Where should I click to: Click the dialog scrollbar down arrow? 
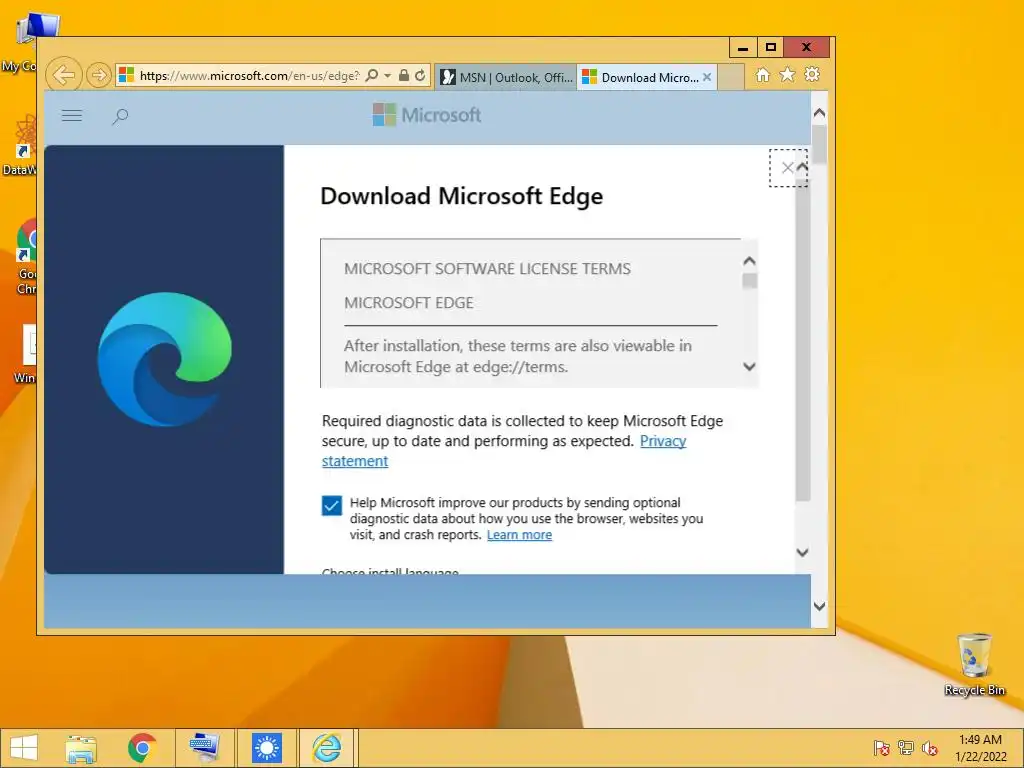(x=803, y=552)
